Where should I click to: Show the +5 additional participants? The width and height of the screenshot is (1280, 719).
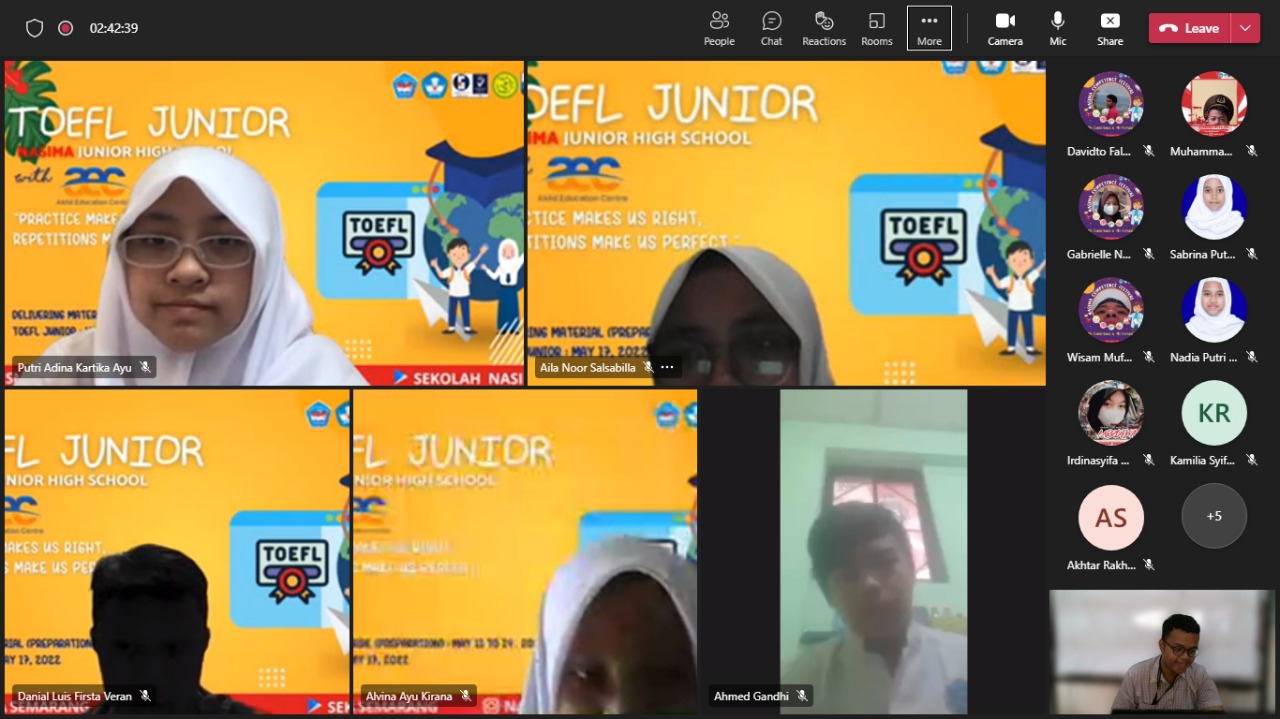click(x=1213, y=516)
